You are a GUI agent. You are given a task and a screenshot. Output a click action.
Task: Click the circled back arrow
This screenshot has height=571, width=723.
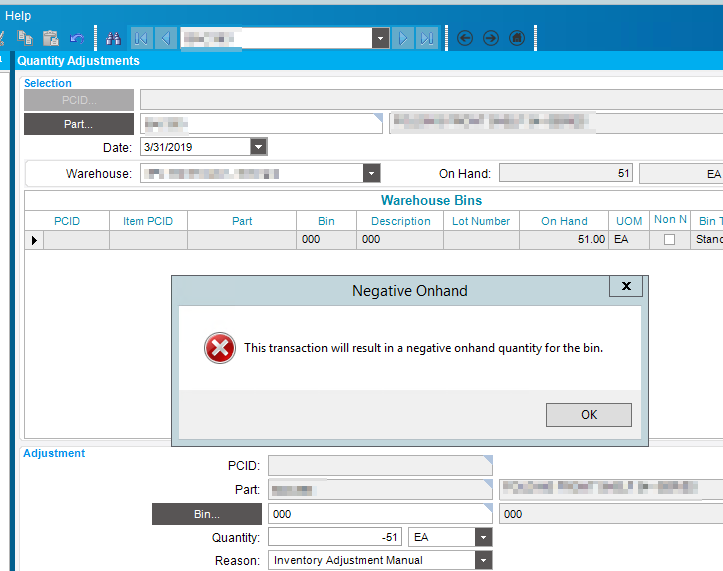point(465,38)
